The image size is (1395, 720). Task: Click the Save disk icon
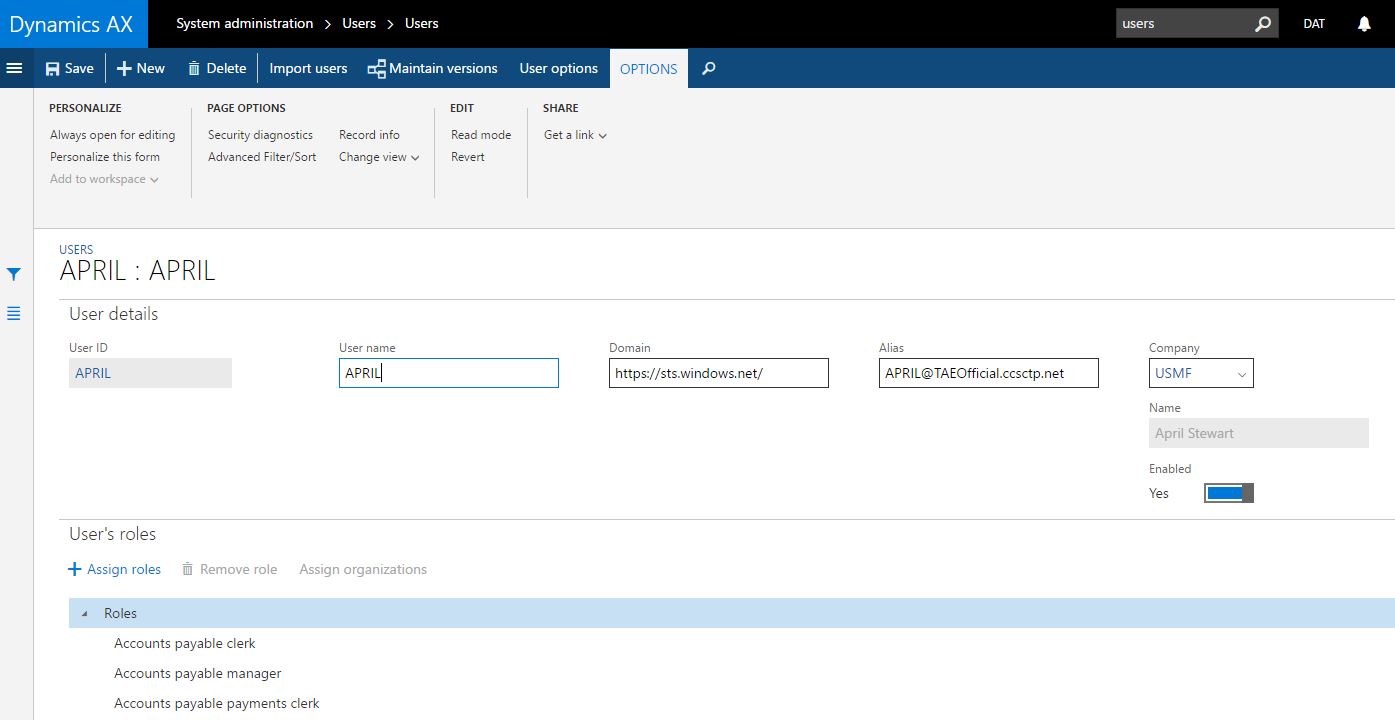point(53,69)
